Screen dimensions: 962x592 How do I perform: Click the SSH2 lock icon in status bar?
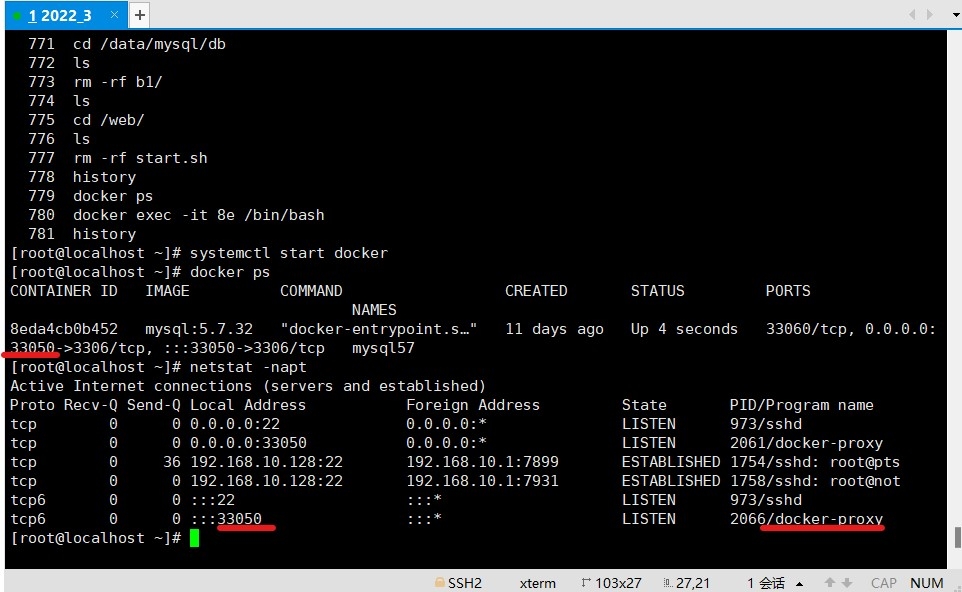(x=439, y=583)
